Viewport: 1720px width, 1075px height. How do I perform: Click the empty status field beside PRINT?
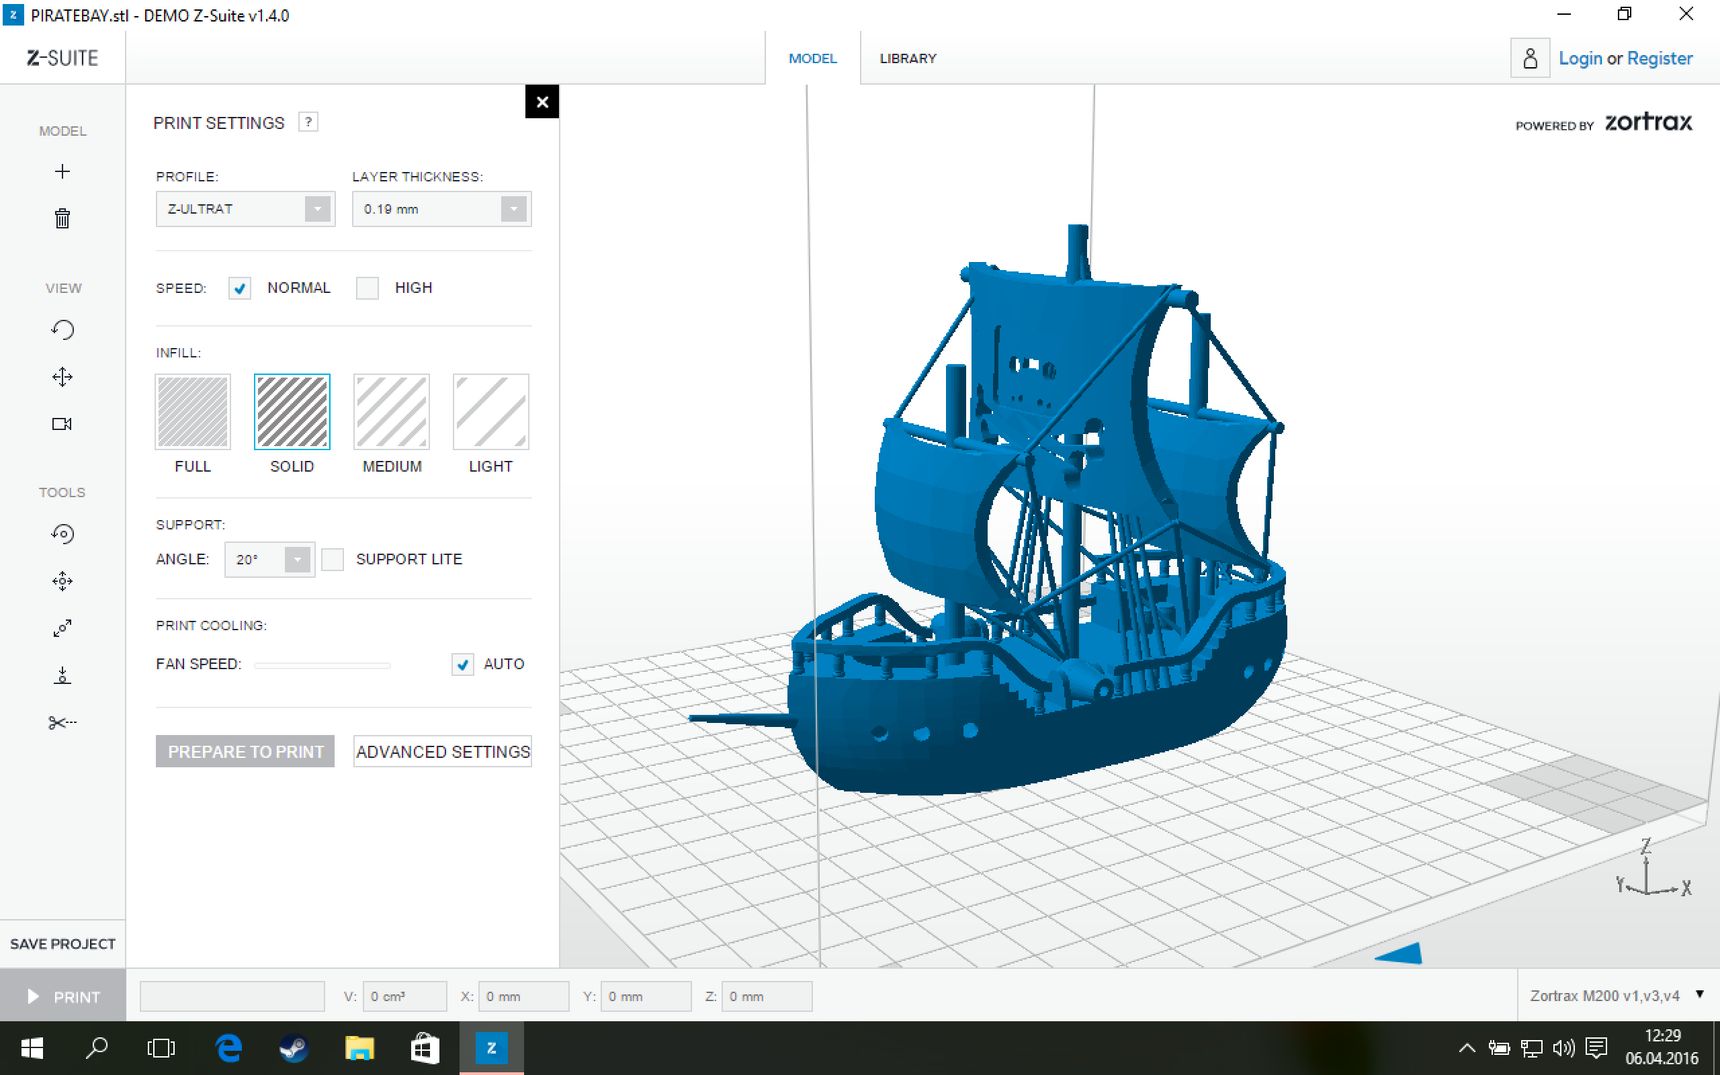pos(232,996)
